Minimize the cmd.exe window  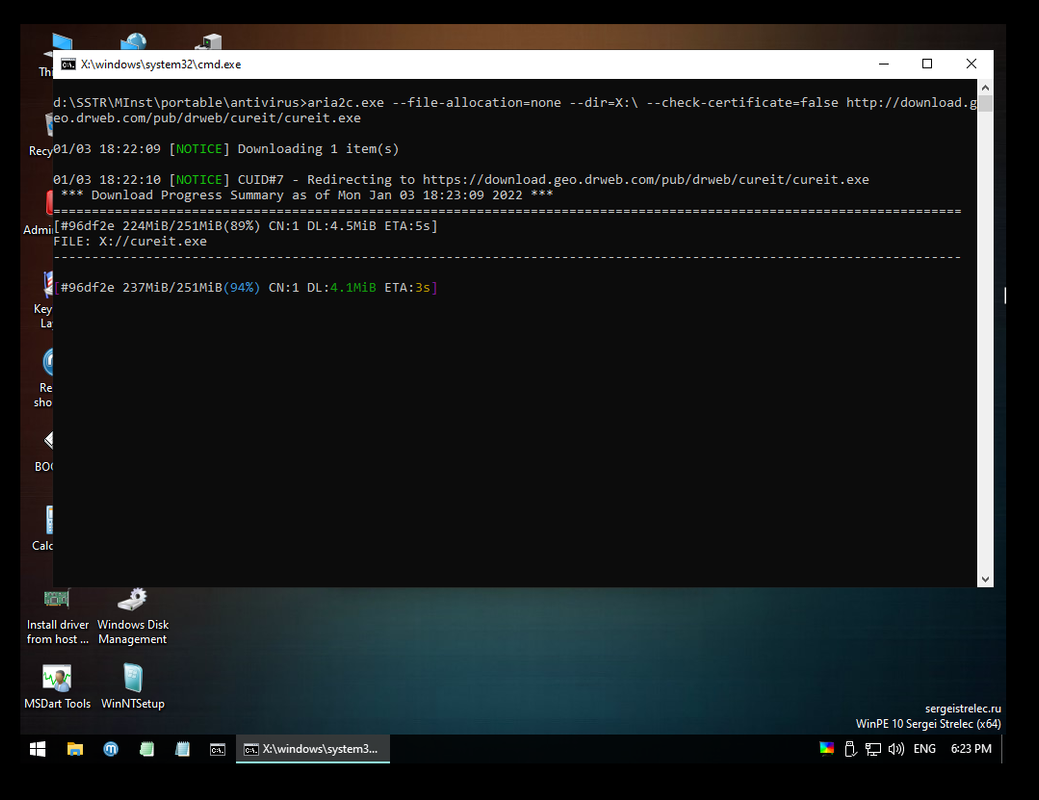pos(883,64)
